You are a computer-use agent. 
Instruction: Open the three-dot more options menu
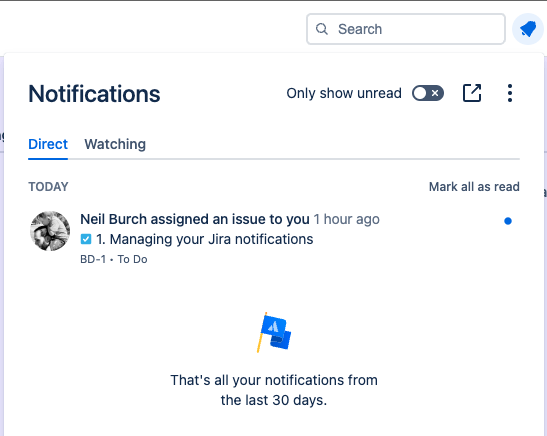click(510, 93)
